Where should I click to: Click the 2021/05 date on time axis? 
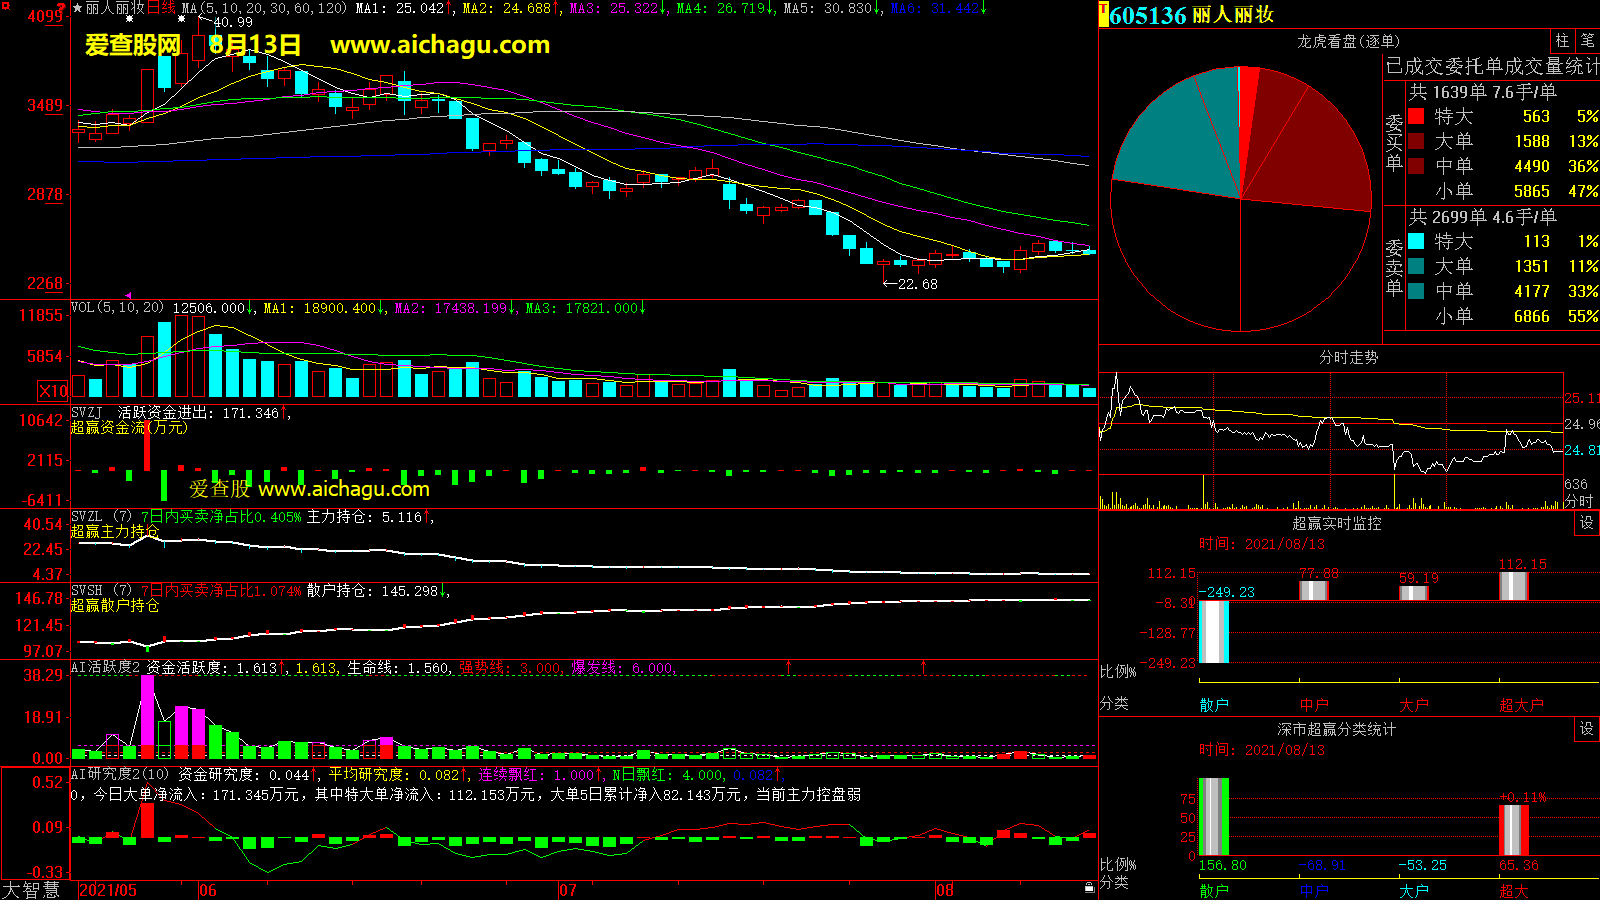coord(108,890)
